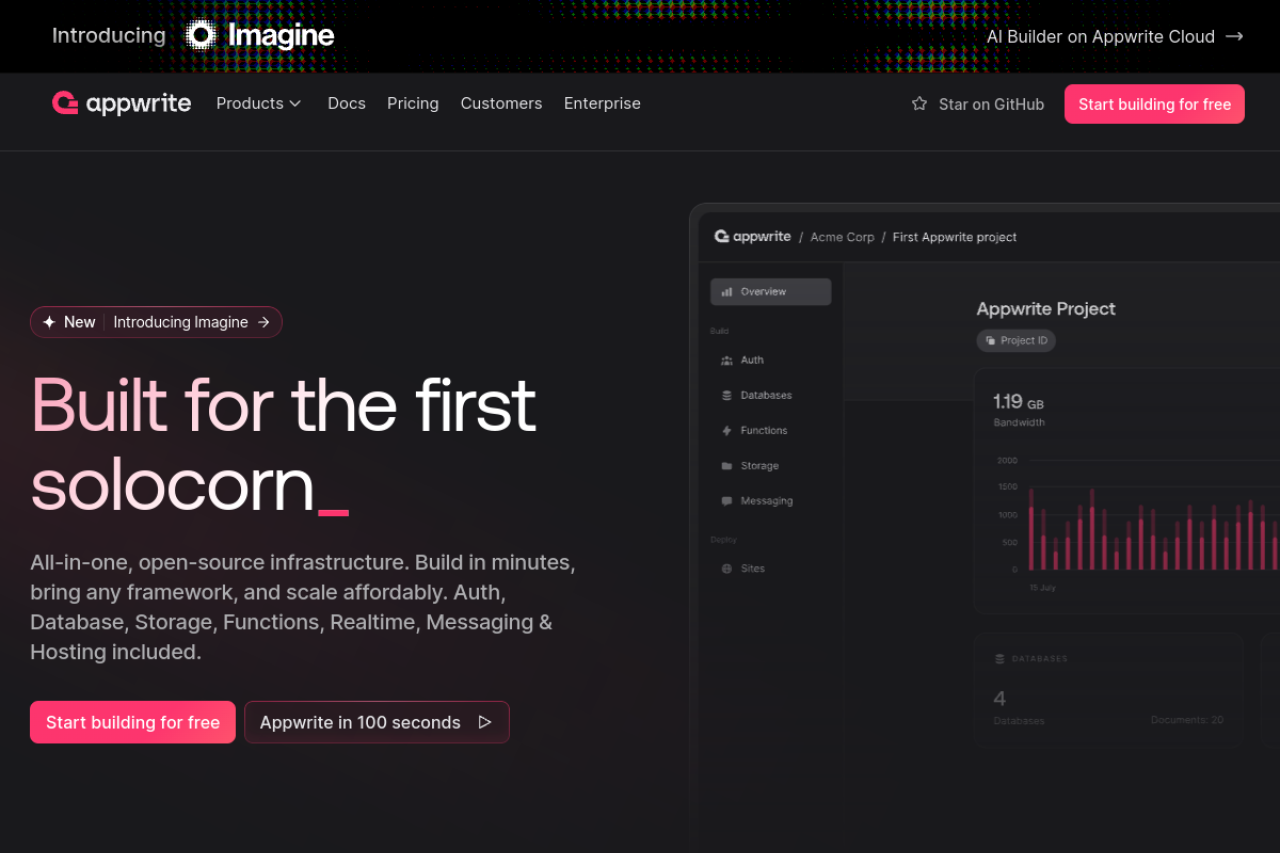Click the Appwrite logo in the navbar
The height and width of the screenshot is (853, 1280).
pyautogui.click(x=121, y=103)
